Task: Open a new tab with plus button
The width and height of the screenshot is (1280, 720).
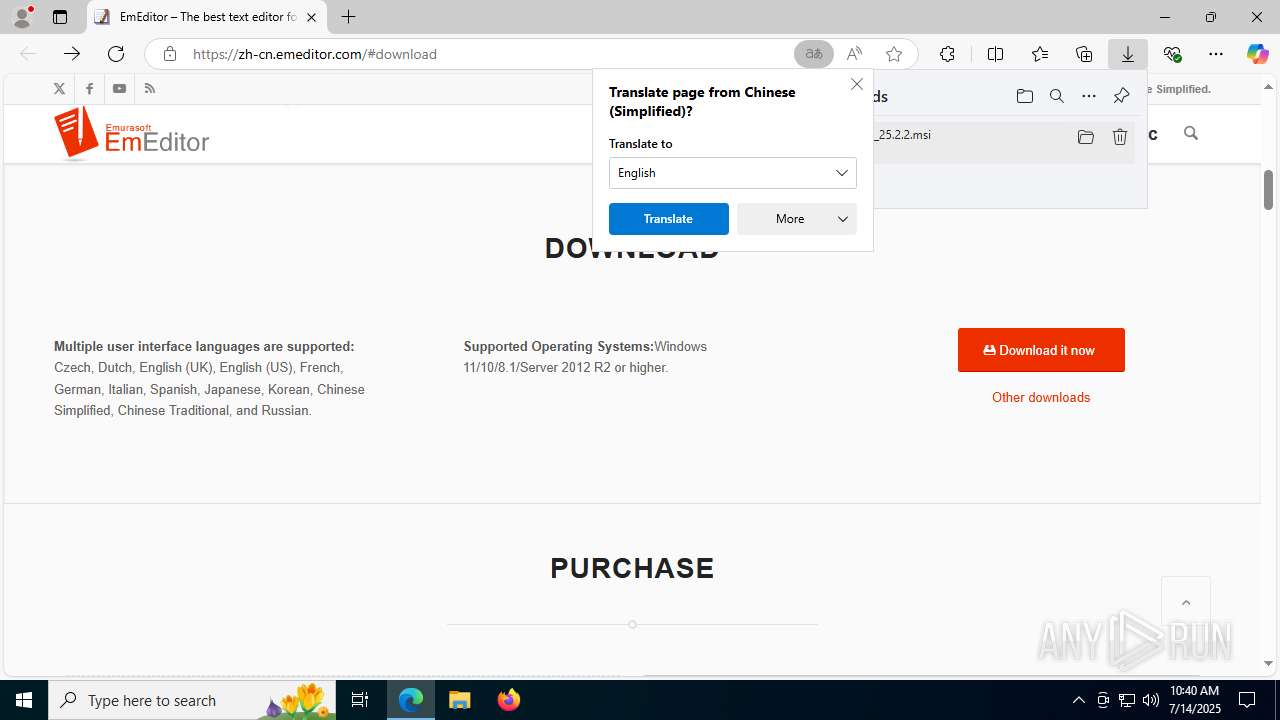Action: coord(348,17)
